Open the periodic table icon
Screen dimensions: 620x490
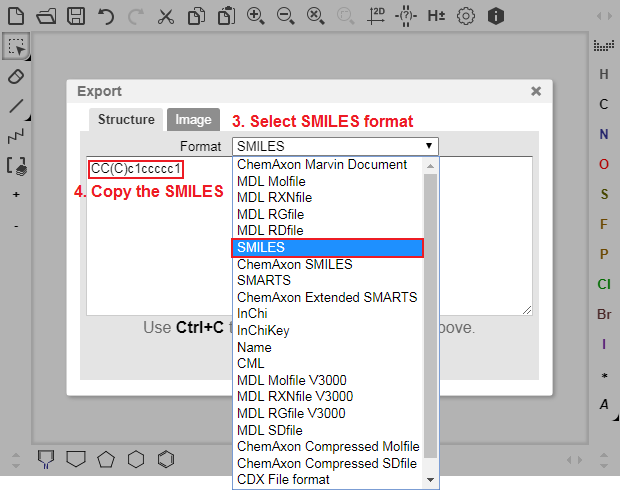pyautogui.click(x=603, y=45)
